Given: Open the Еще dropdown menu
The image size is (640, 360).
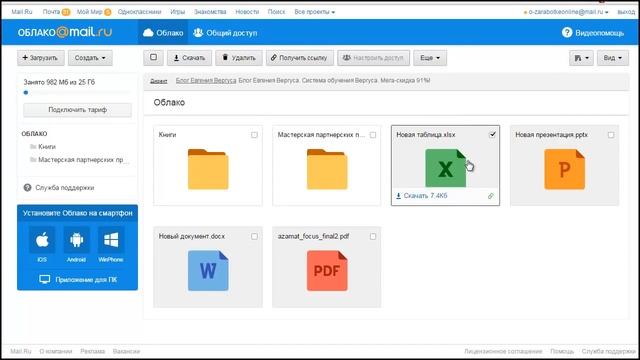Looking at the screenshot, I should click(x=430, y=58).
